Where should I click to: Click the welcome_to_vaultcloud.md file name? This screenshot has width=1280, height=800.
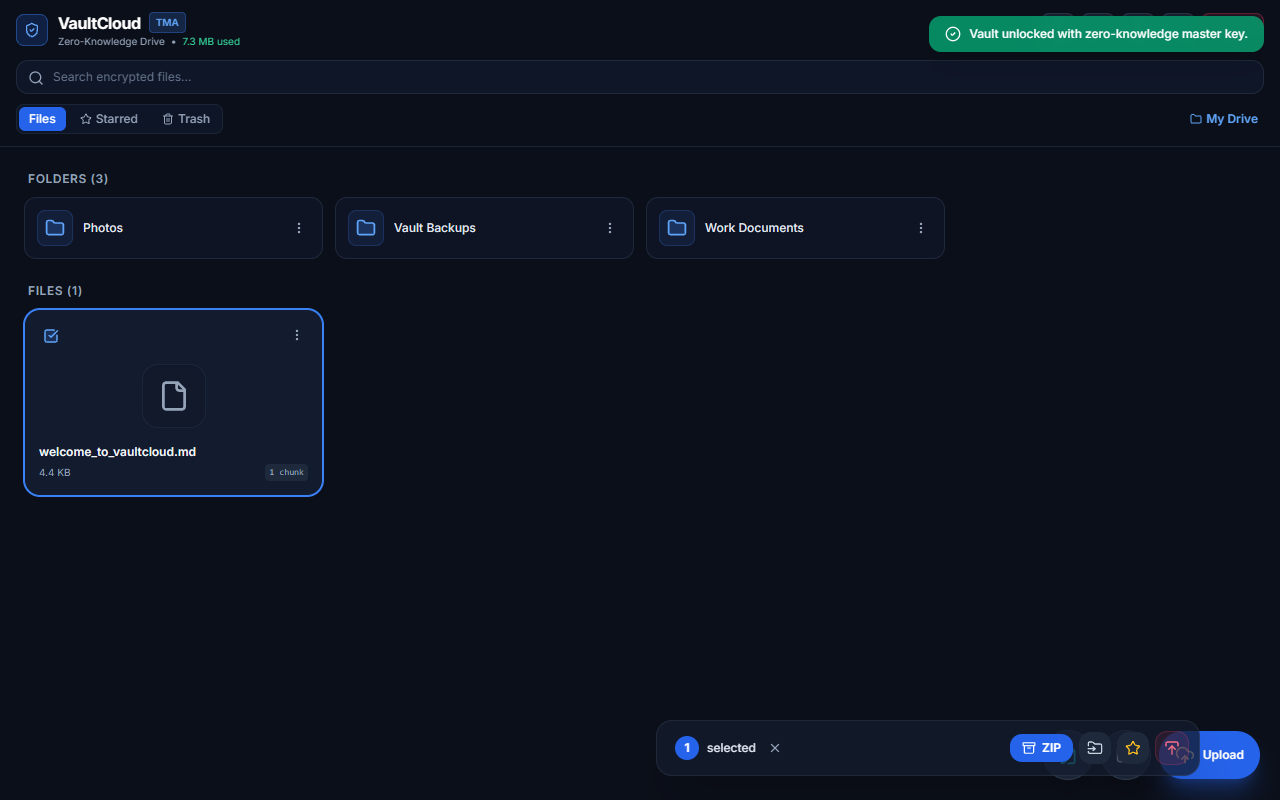pyautogui.click(x=117, y=452)
